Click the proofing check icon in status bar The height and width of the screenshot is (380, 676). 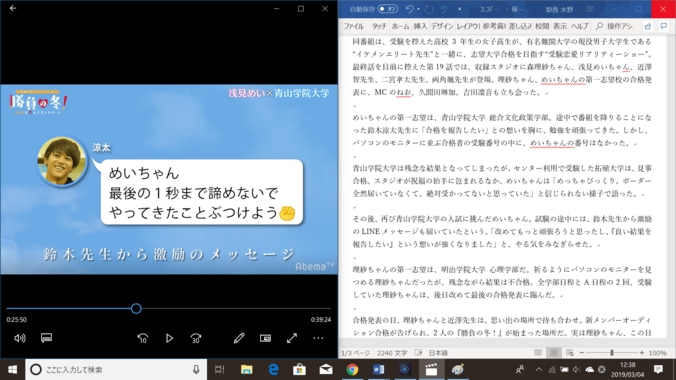(418, 353)
